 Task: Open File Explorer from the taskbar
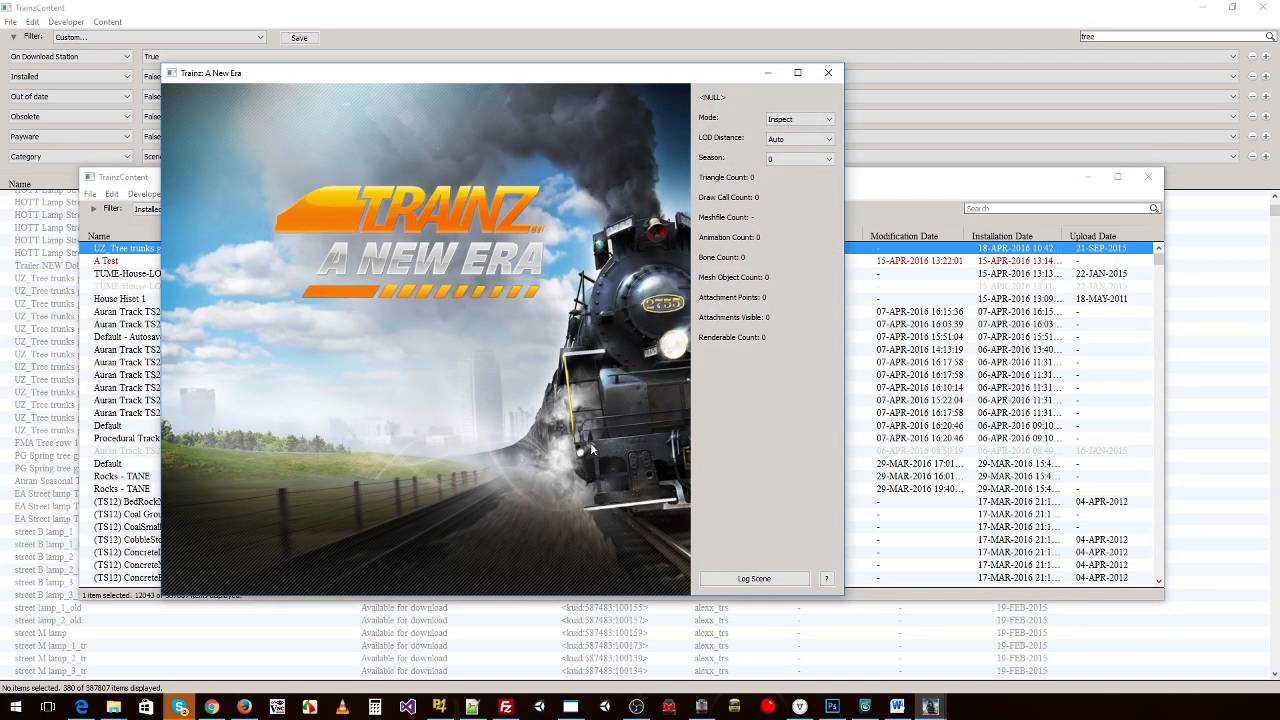point(114,707)
